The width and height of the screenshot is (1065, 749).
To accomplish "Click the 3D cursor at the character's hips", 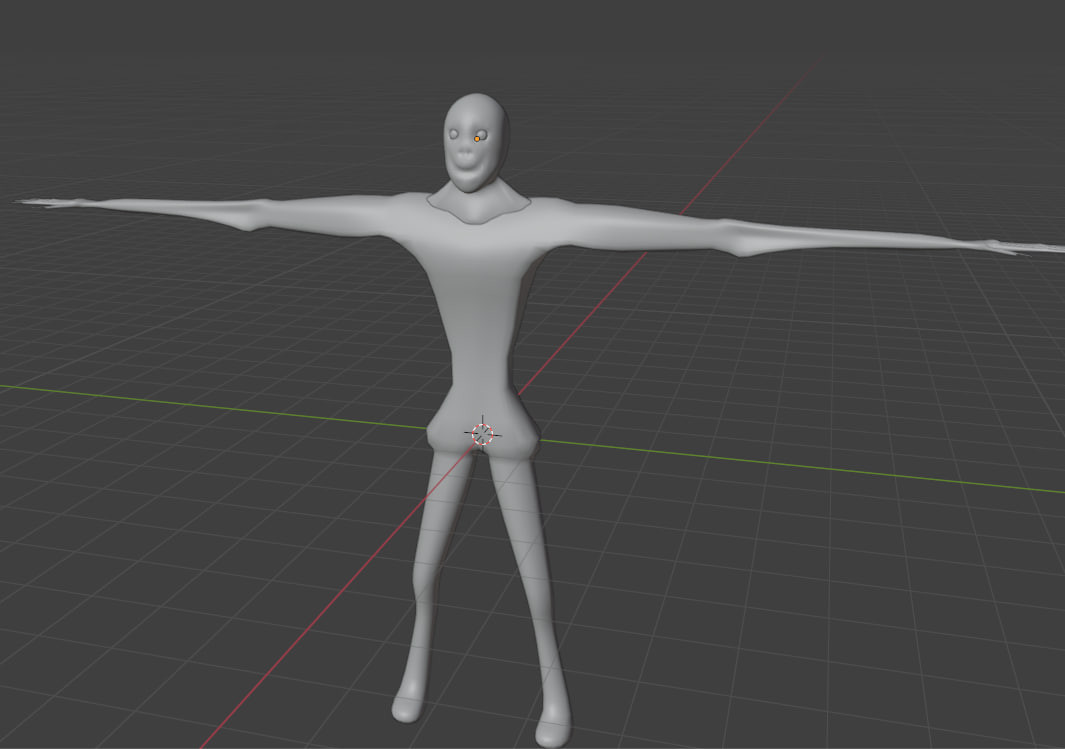I will tap(483, 433).
